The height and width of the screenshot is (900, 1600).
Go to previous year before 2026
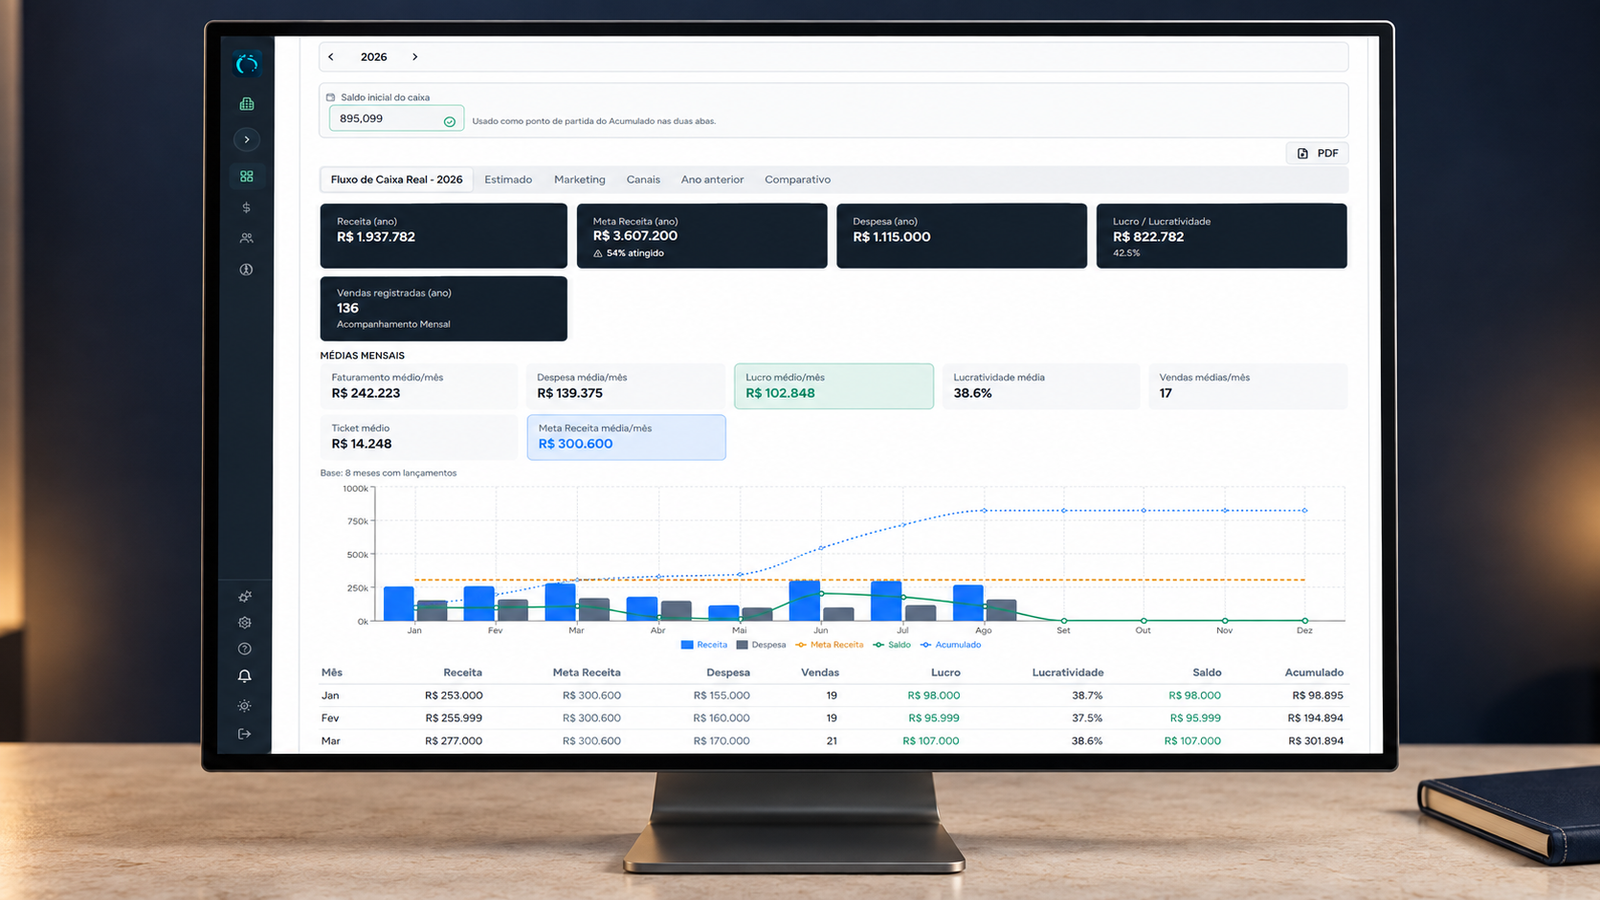(331, 57)
